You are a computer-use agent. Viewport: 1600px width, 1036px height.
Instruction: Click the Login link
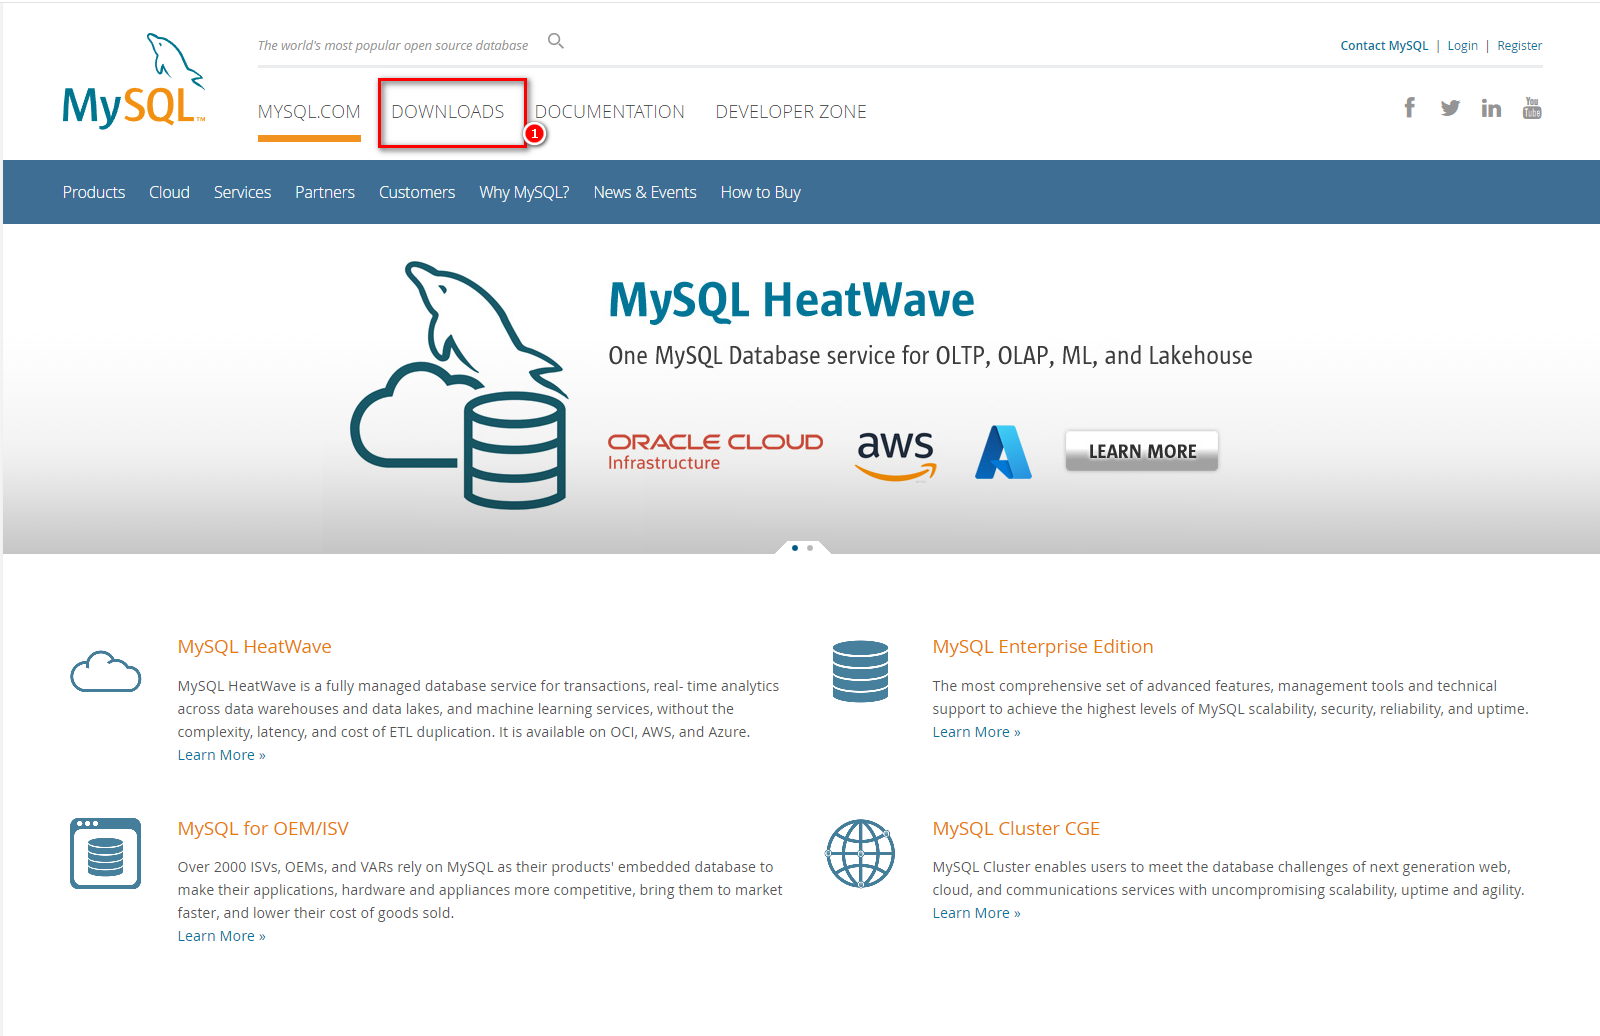1462,46
